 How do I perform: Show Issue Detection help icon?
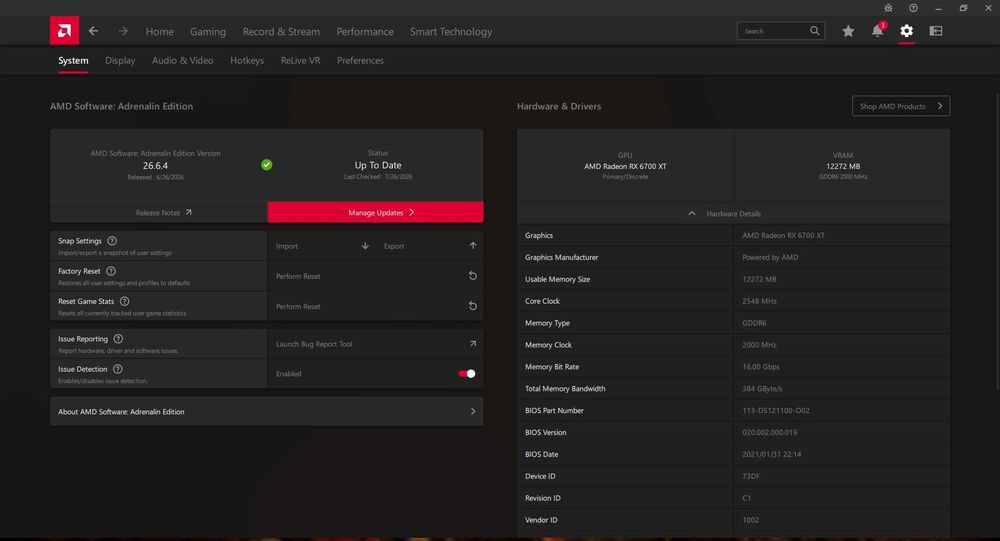(117, 369)
